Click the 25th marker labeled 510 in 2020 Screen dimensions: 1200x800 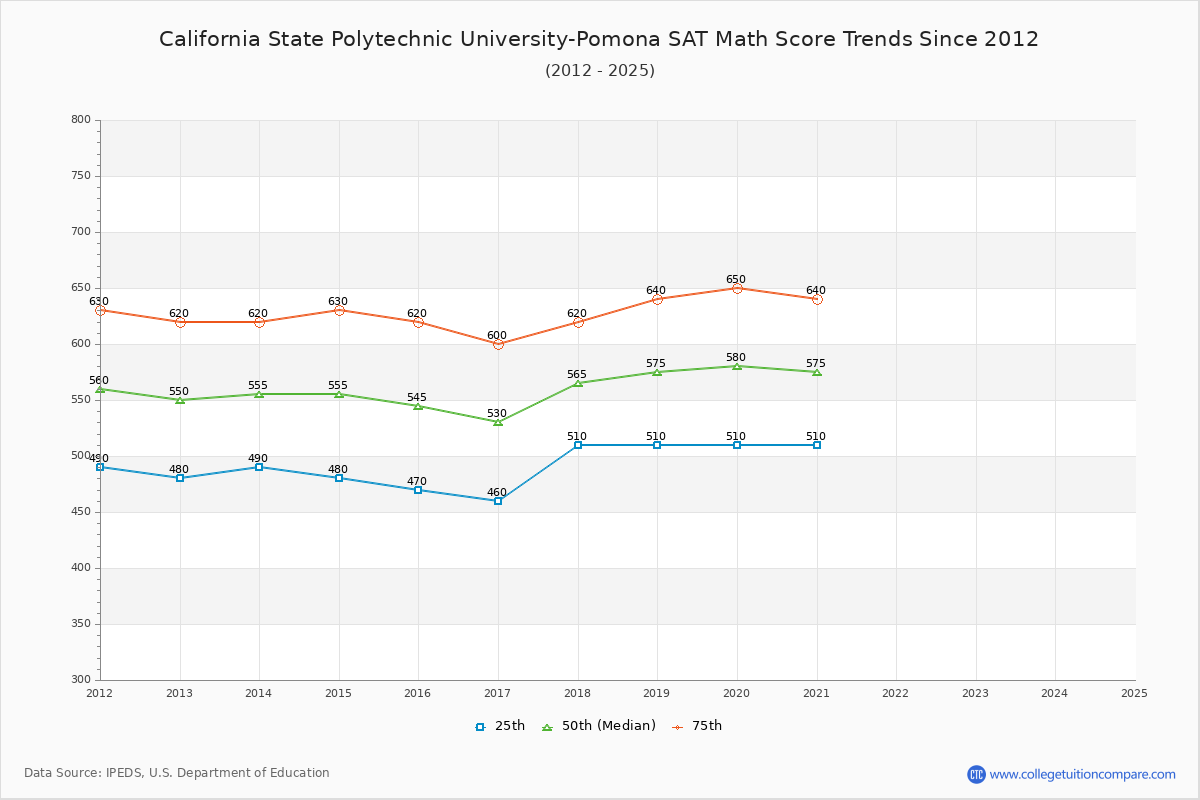[737, 445]
